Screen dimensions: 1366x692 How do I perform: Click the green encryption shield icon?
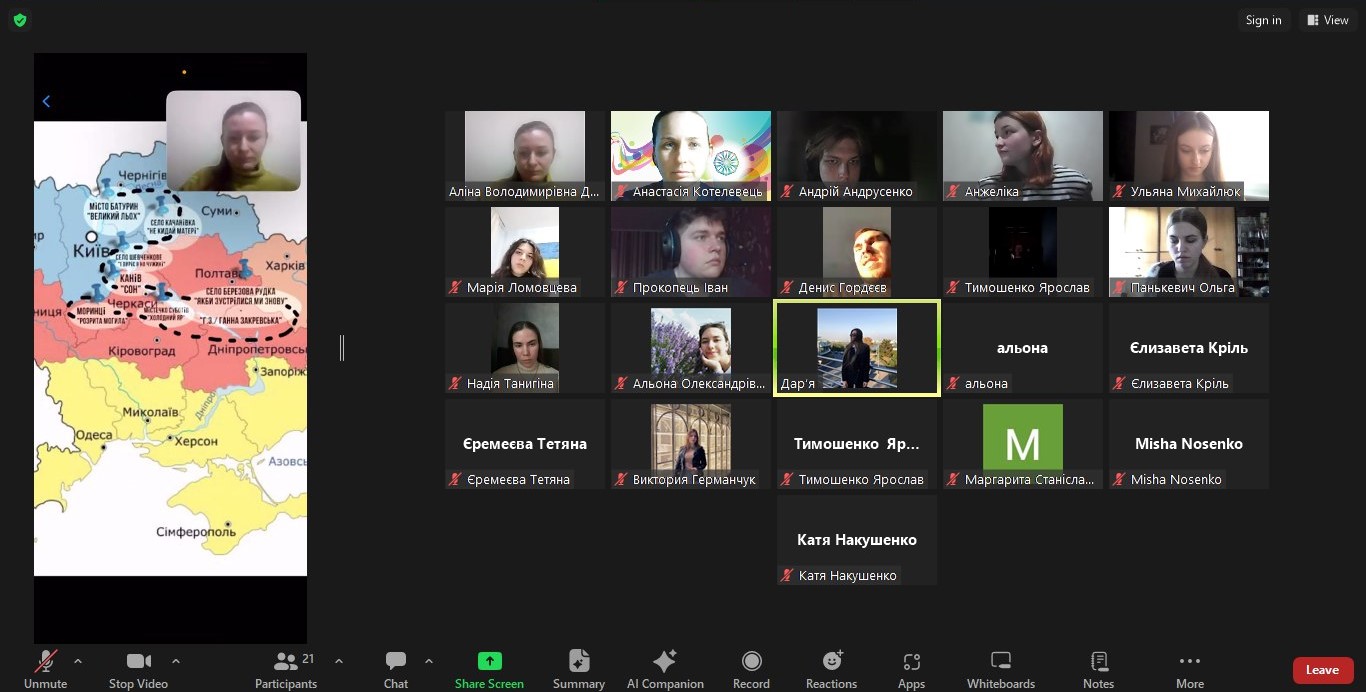coord(20,20)
